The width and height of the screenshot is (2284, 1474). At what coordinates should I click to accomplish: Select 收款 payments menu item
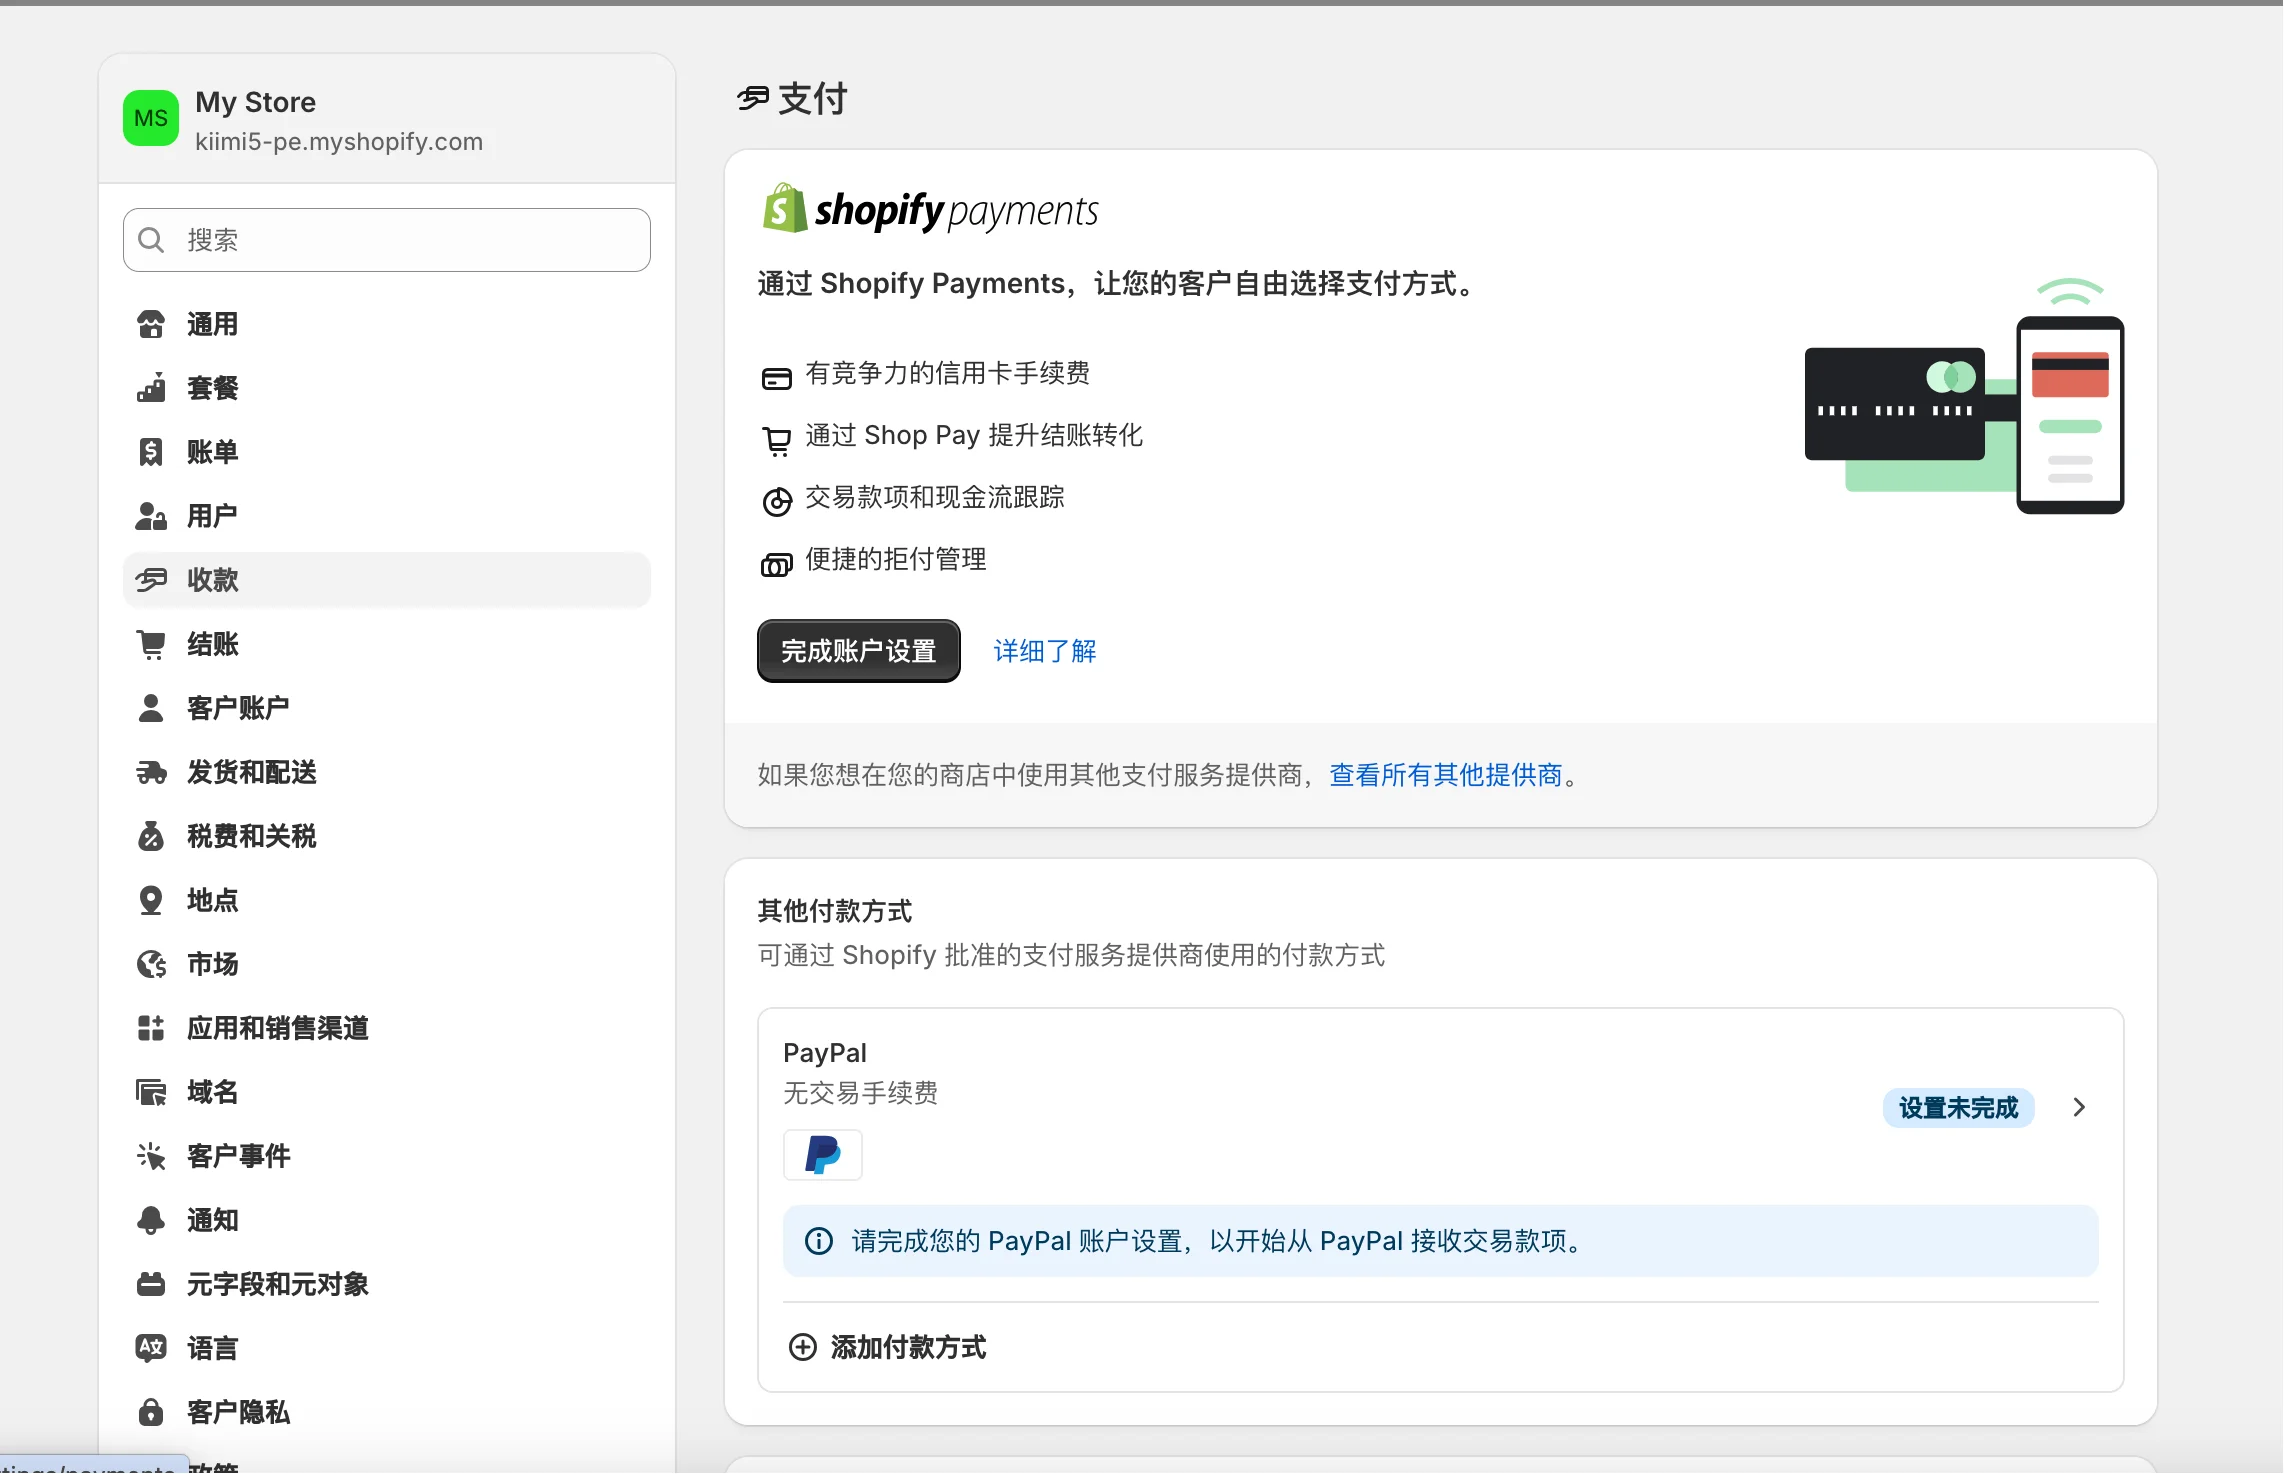click(387, 580)
